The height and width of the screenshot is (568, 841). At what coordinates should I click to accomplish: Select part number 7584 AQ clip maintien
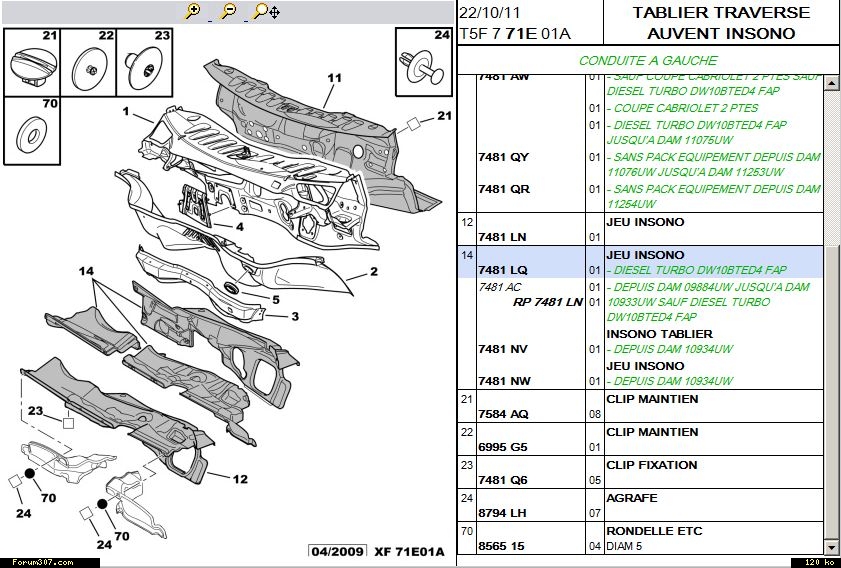(505, 414)
